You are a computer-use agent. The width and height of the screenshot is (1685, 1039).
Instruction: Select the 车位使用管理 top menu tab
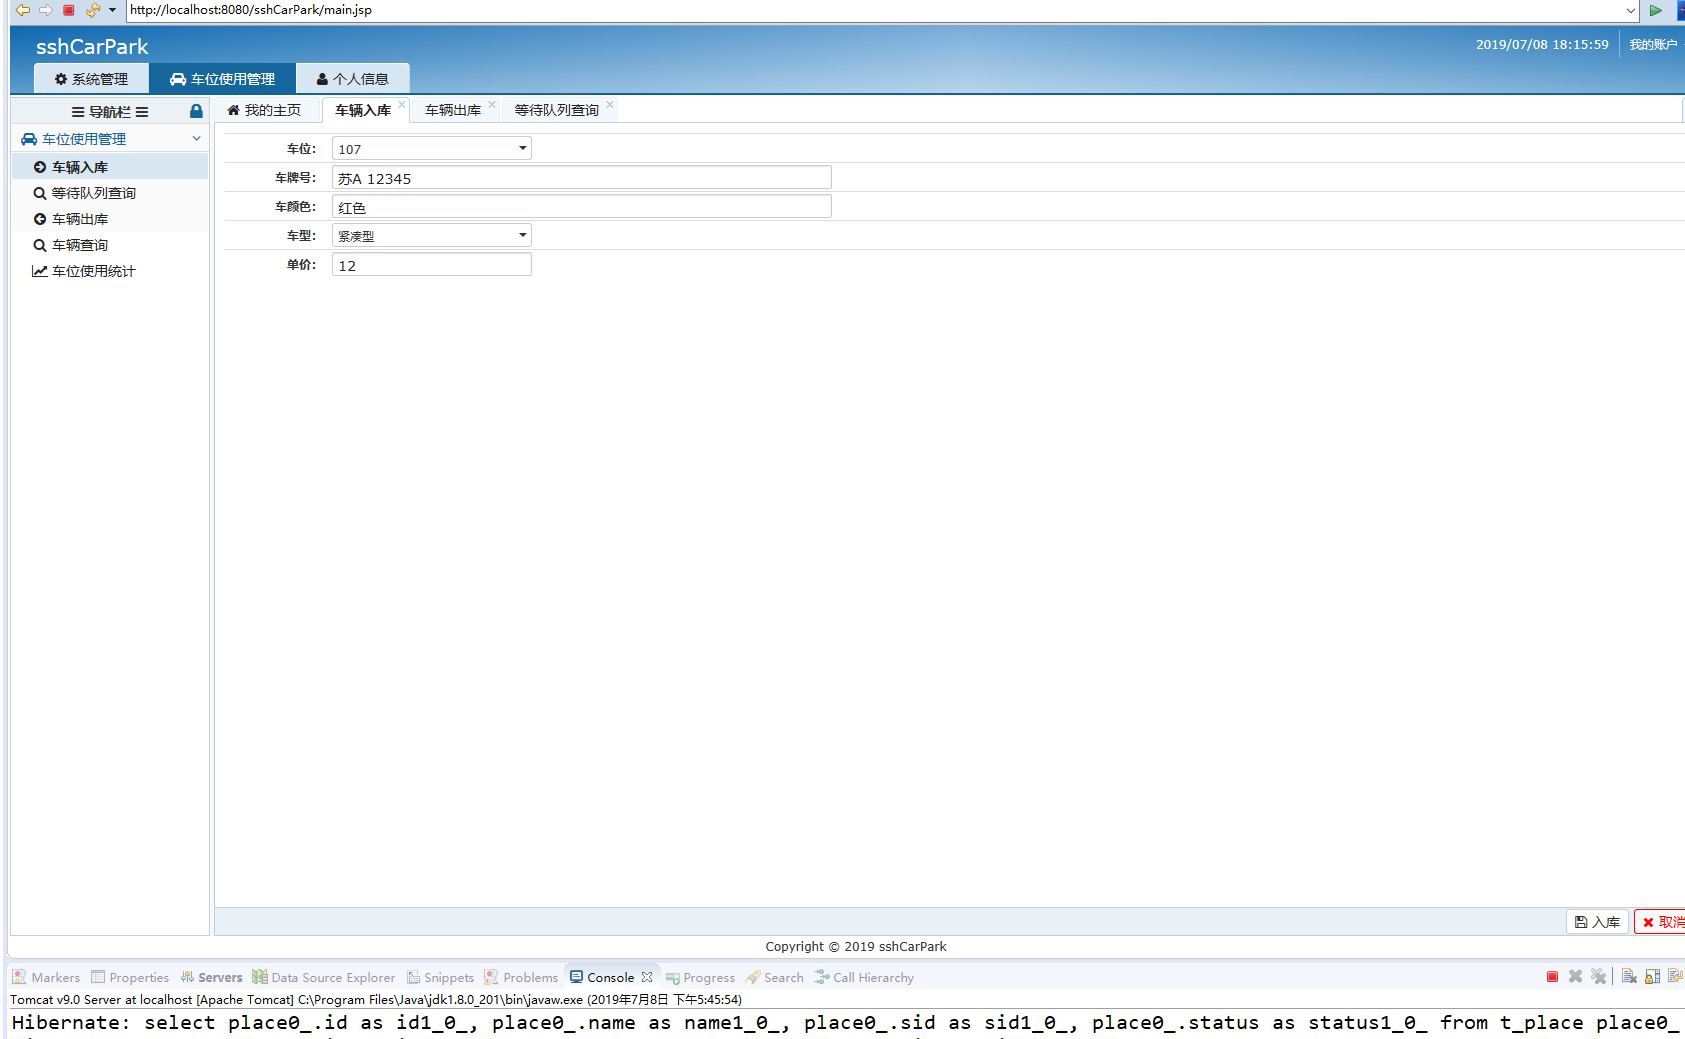pos(222,79)
